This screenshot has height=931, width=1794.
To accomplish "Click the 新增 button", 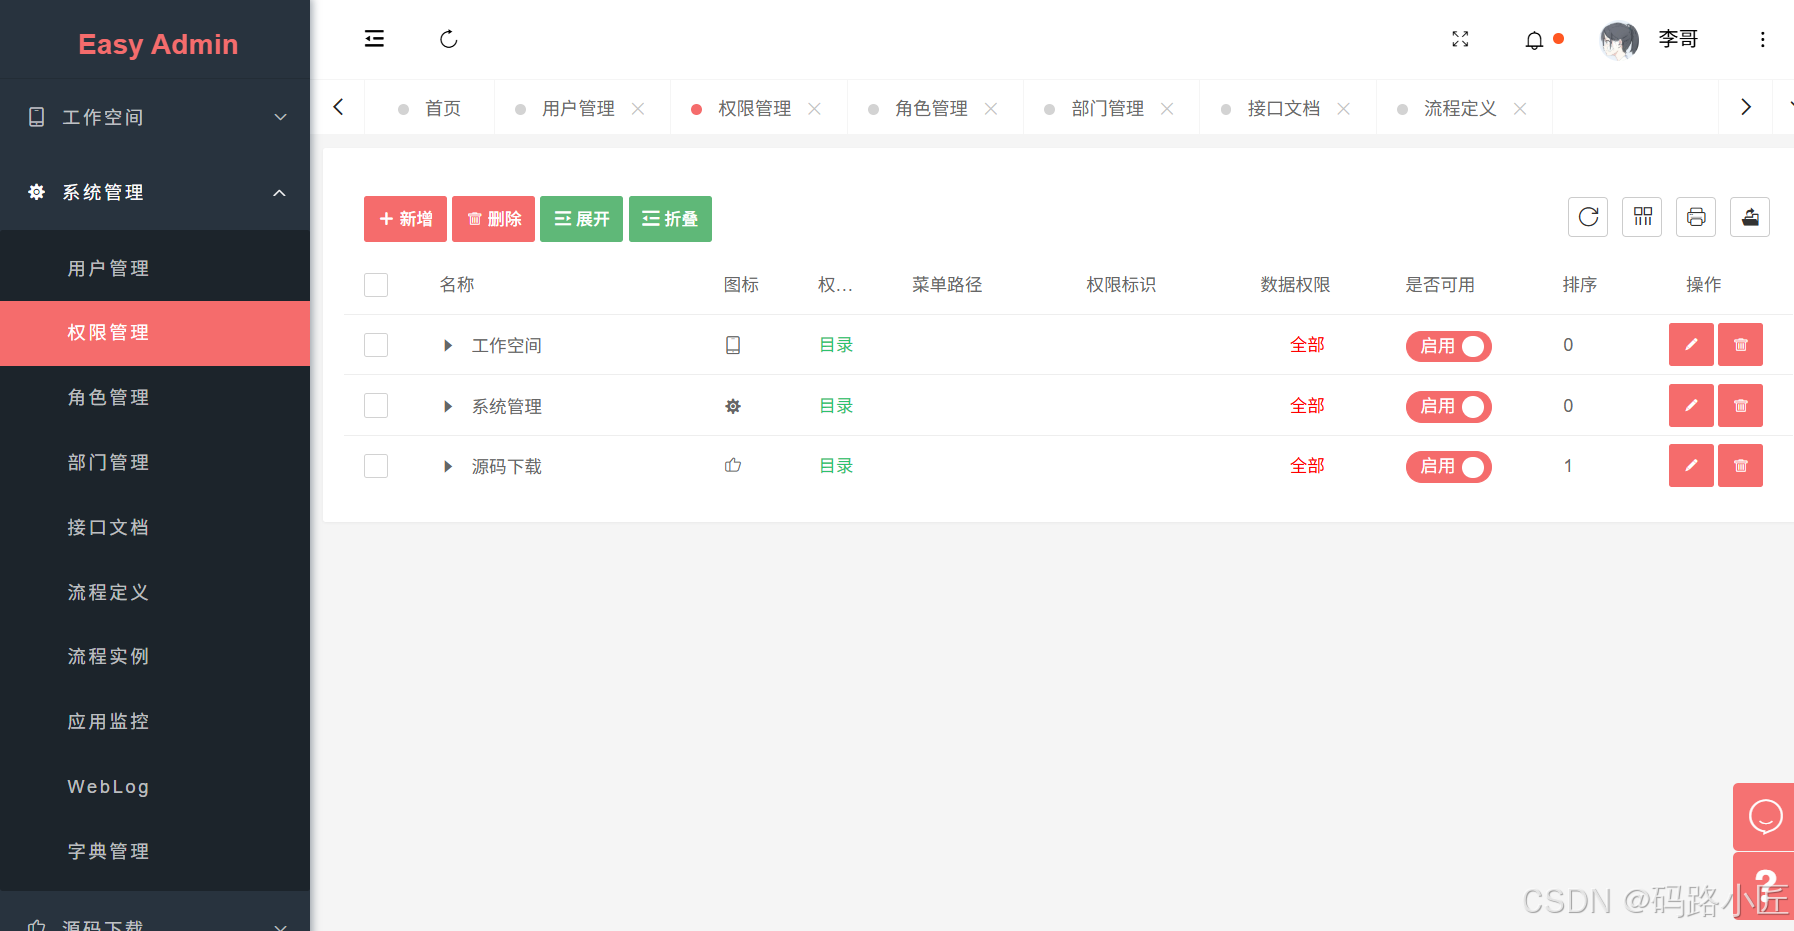I will [x=405, y=218].
